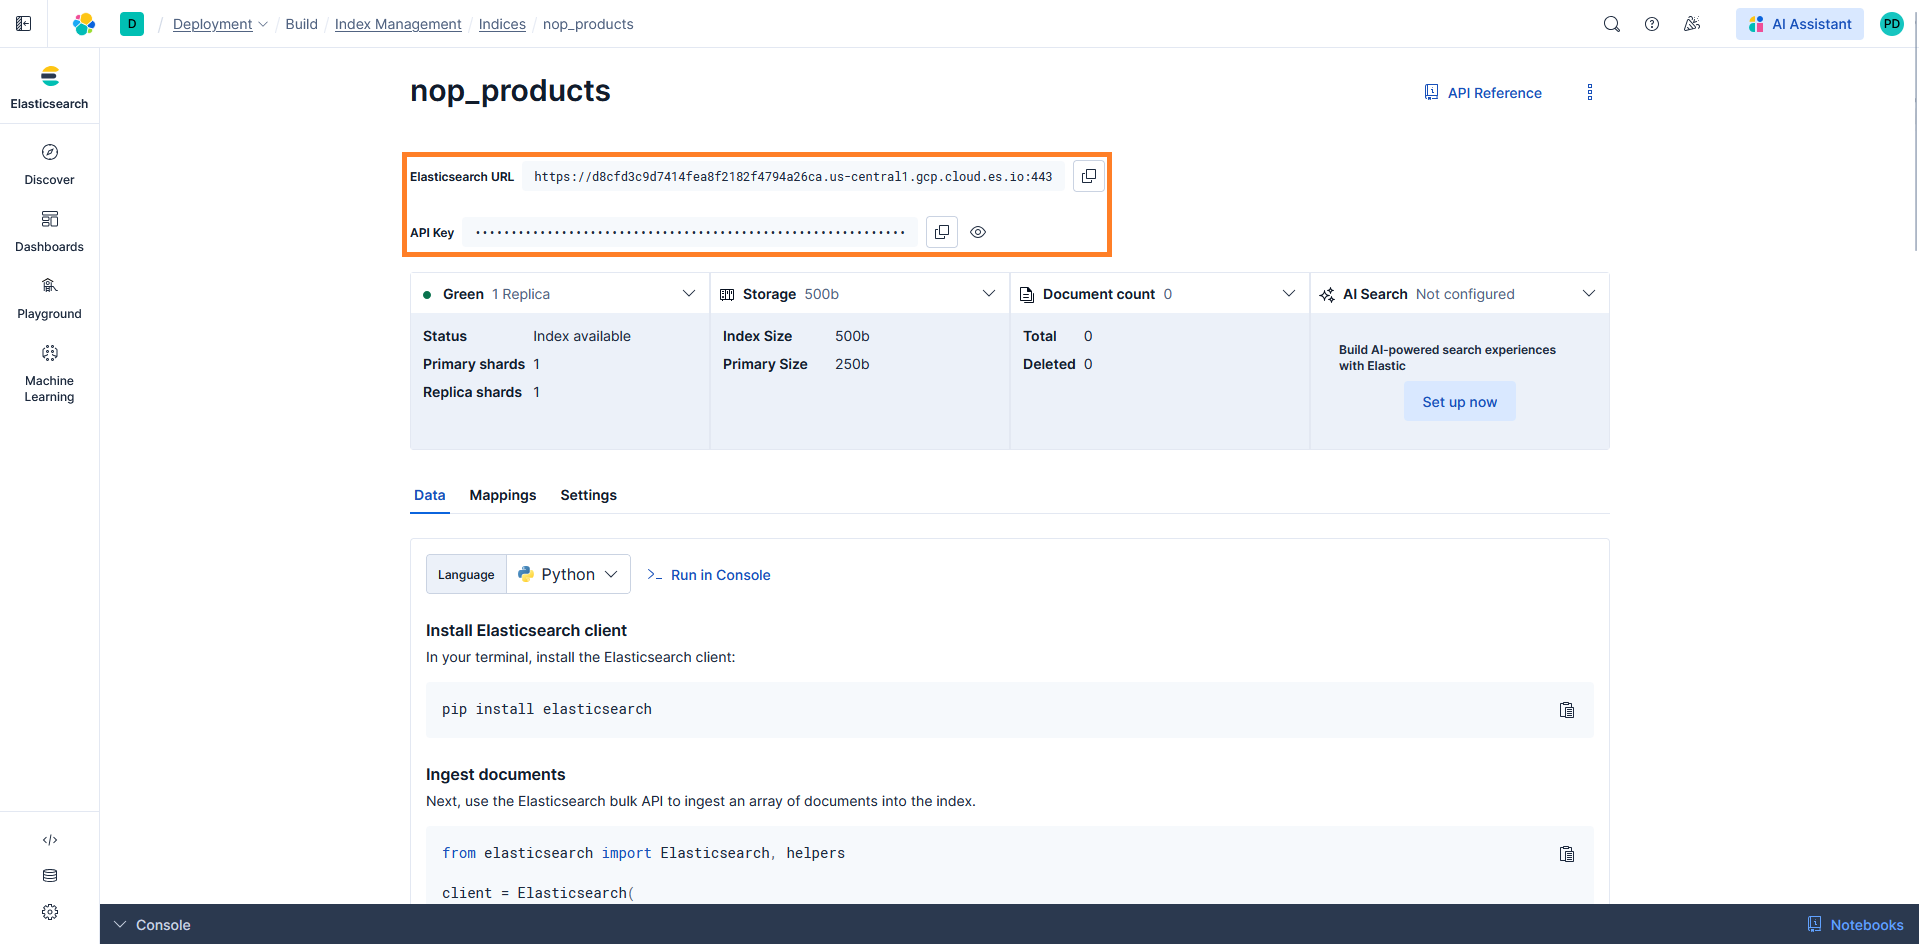Screen dimensions: 1919x944
Task: Copy the pip install command
Action: [1566, 710]
